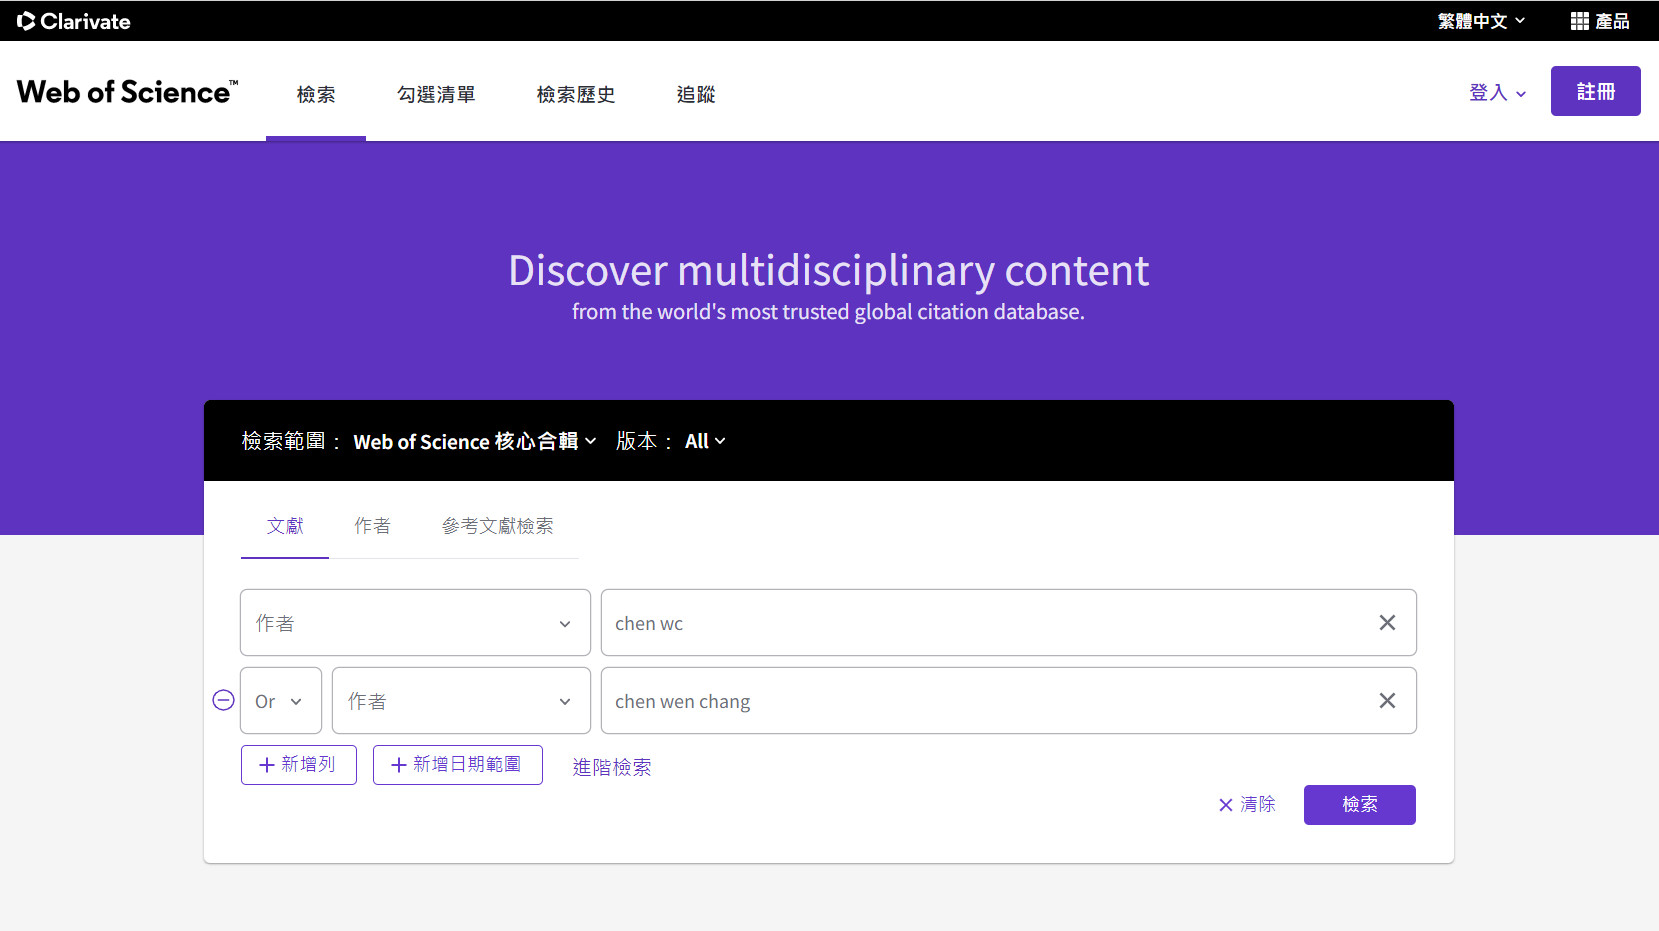Clear the 'chen wc' search field
1659x931 pixels.
click(1387, 623)
